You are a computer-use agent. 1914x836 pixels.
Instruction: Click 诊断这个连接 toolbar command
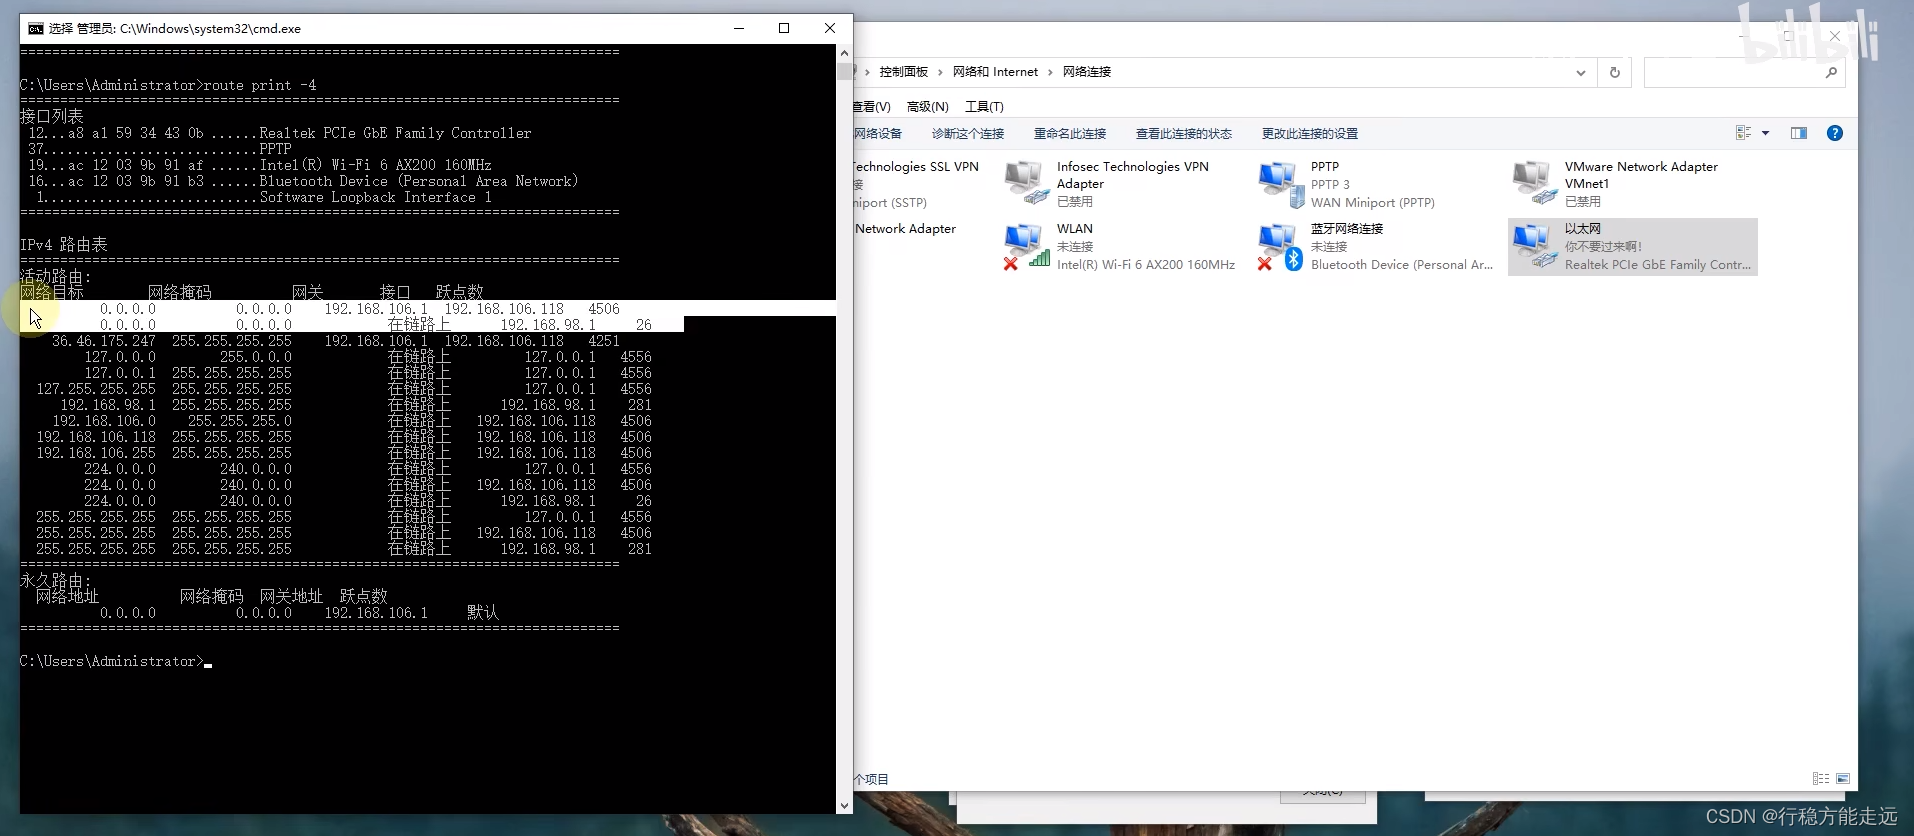coord(967,133)
